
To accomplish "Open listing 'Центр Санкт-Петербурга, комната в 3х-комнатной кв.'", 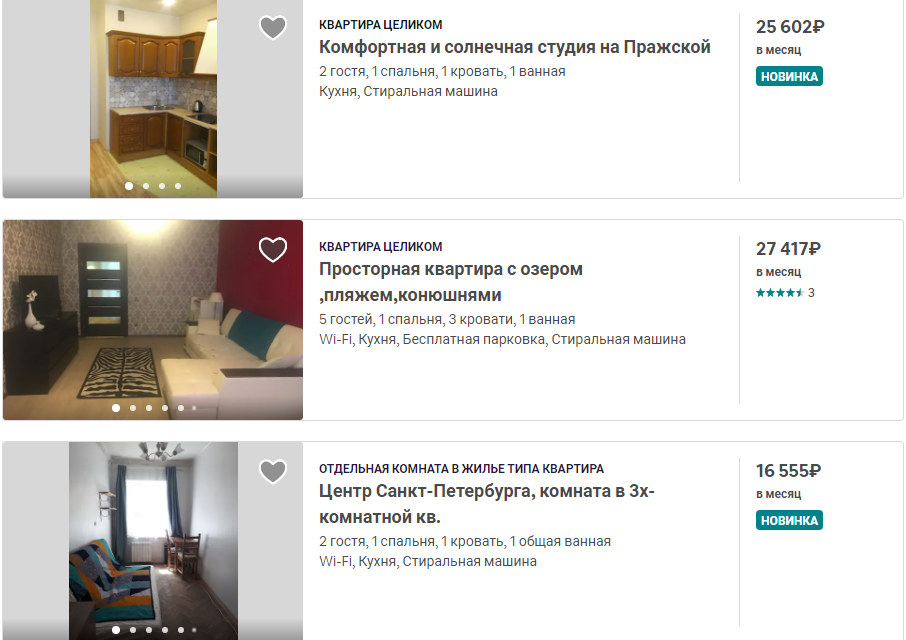I will coord(487,504).
